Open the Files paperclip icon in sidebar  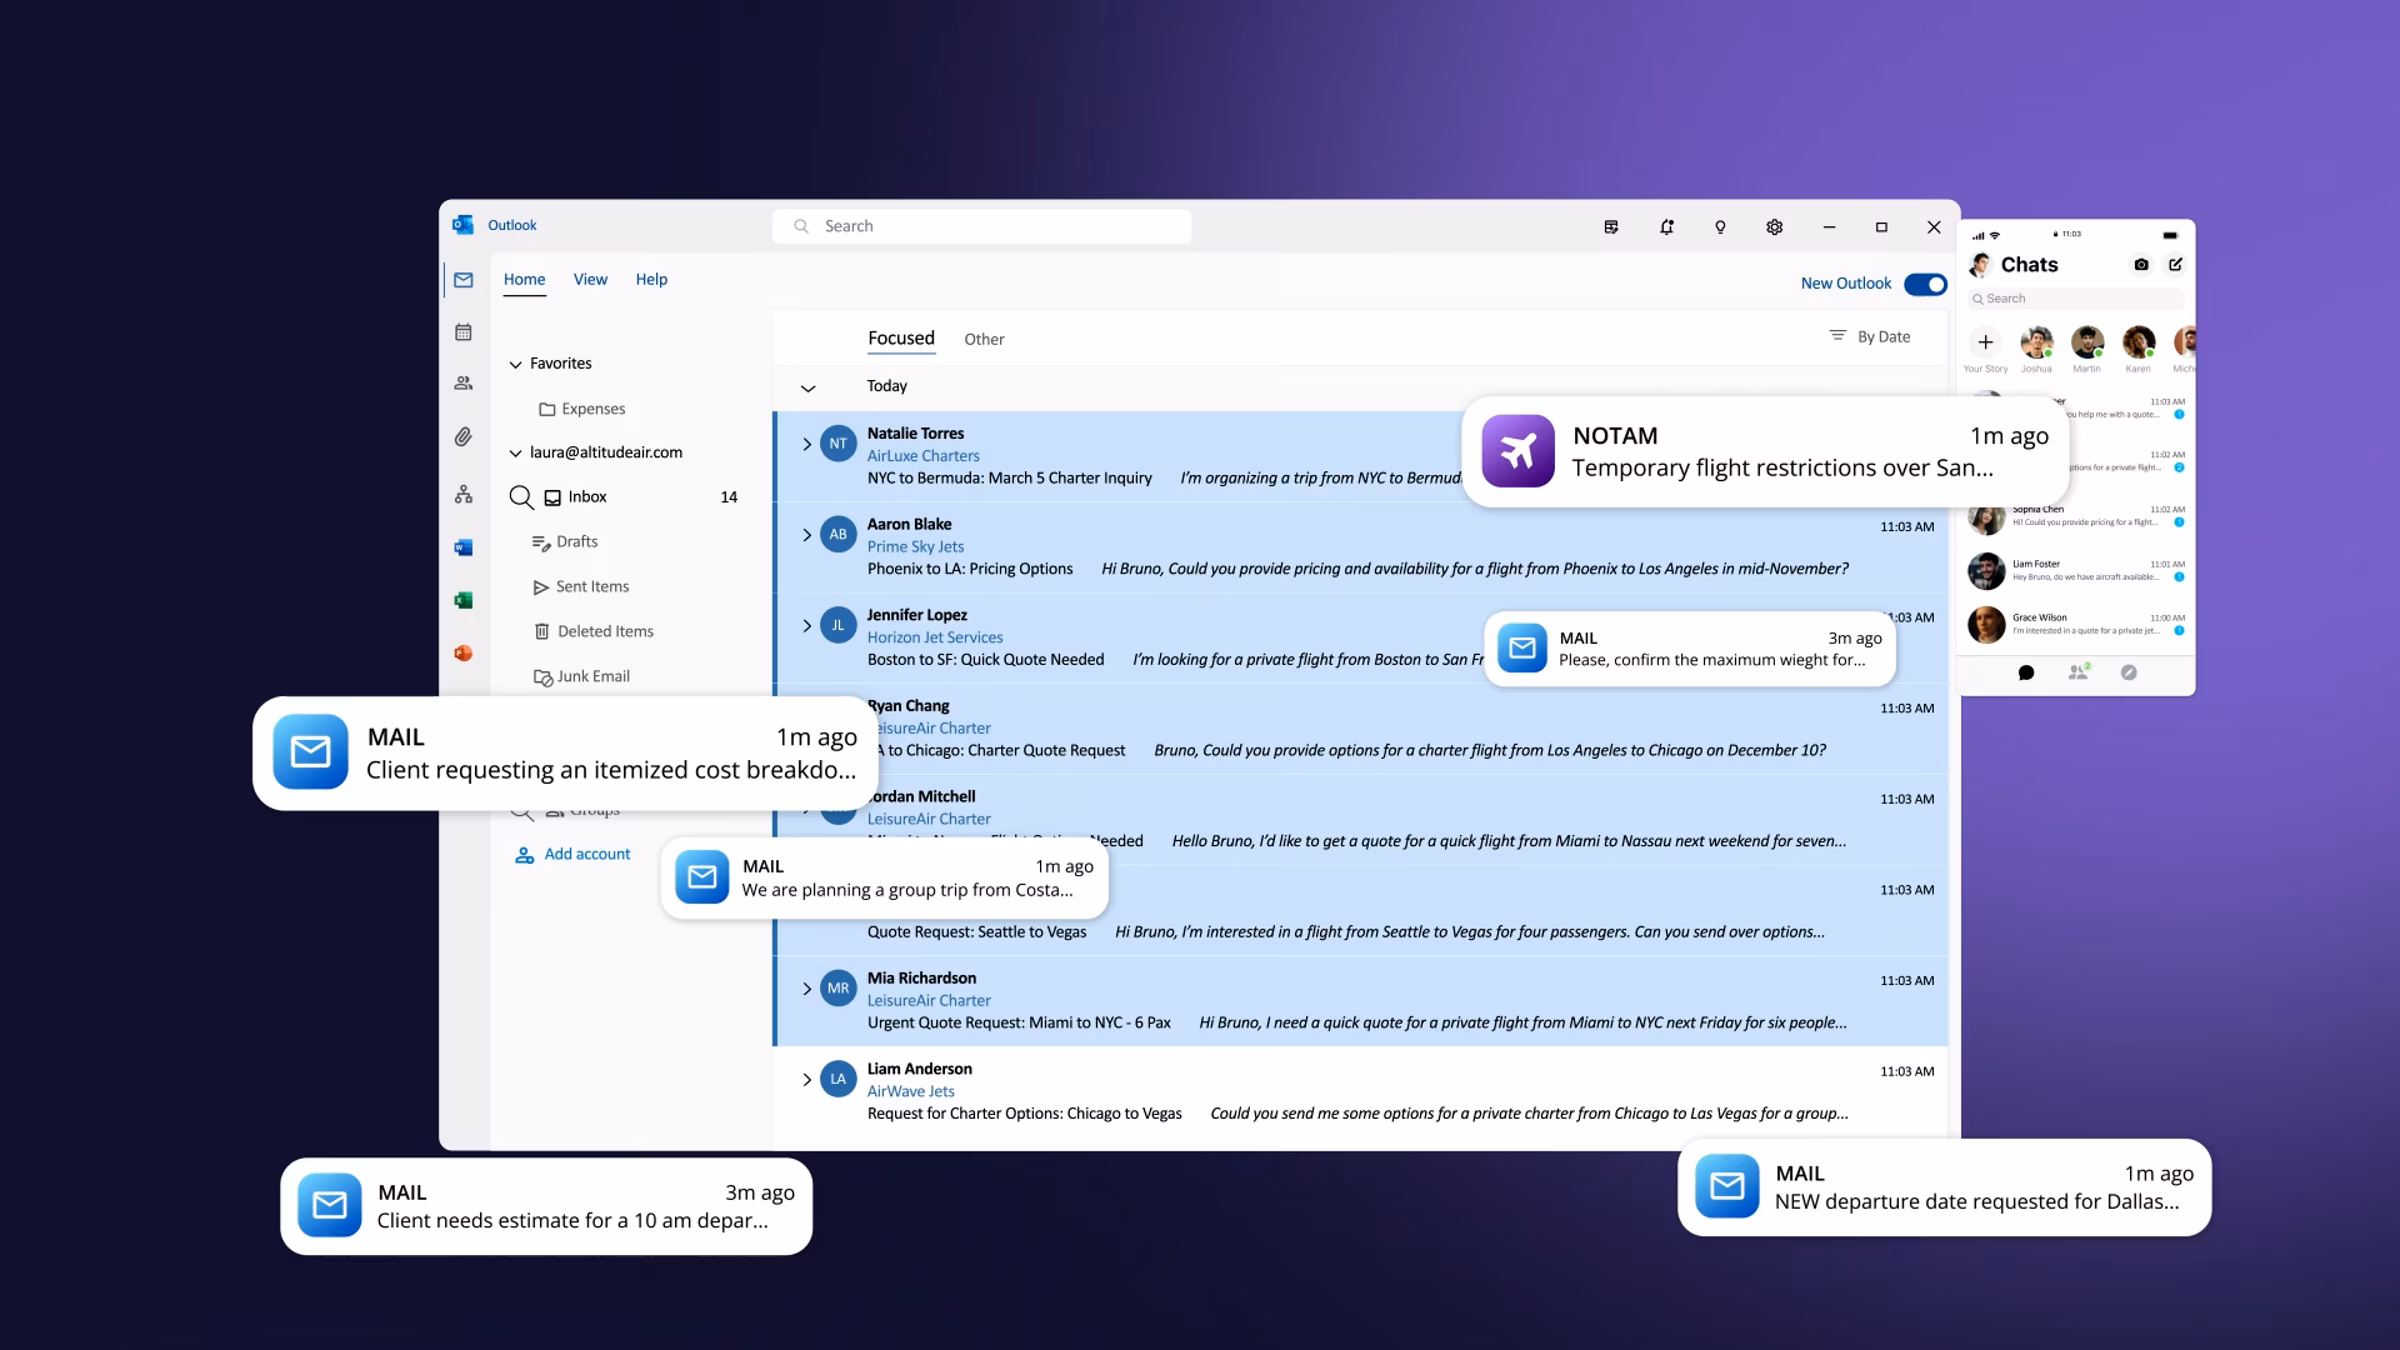(x=463, y=437)
